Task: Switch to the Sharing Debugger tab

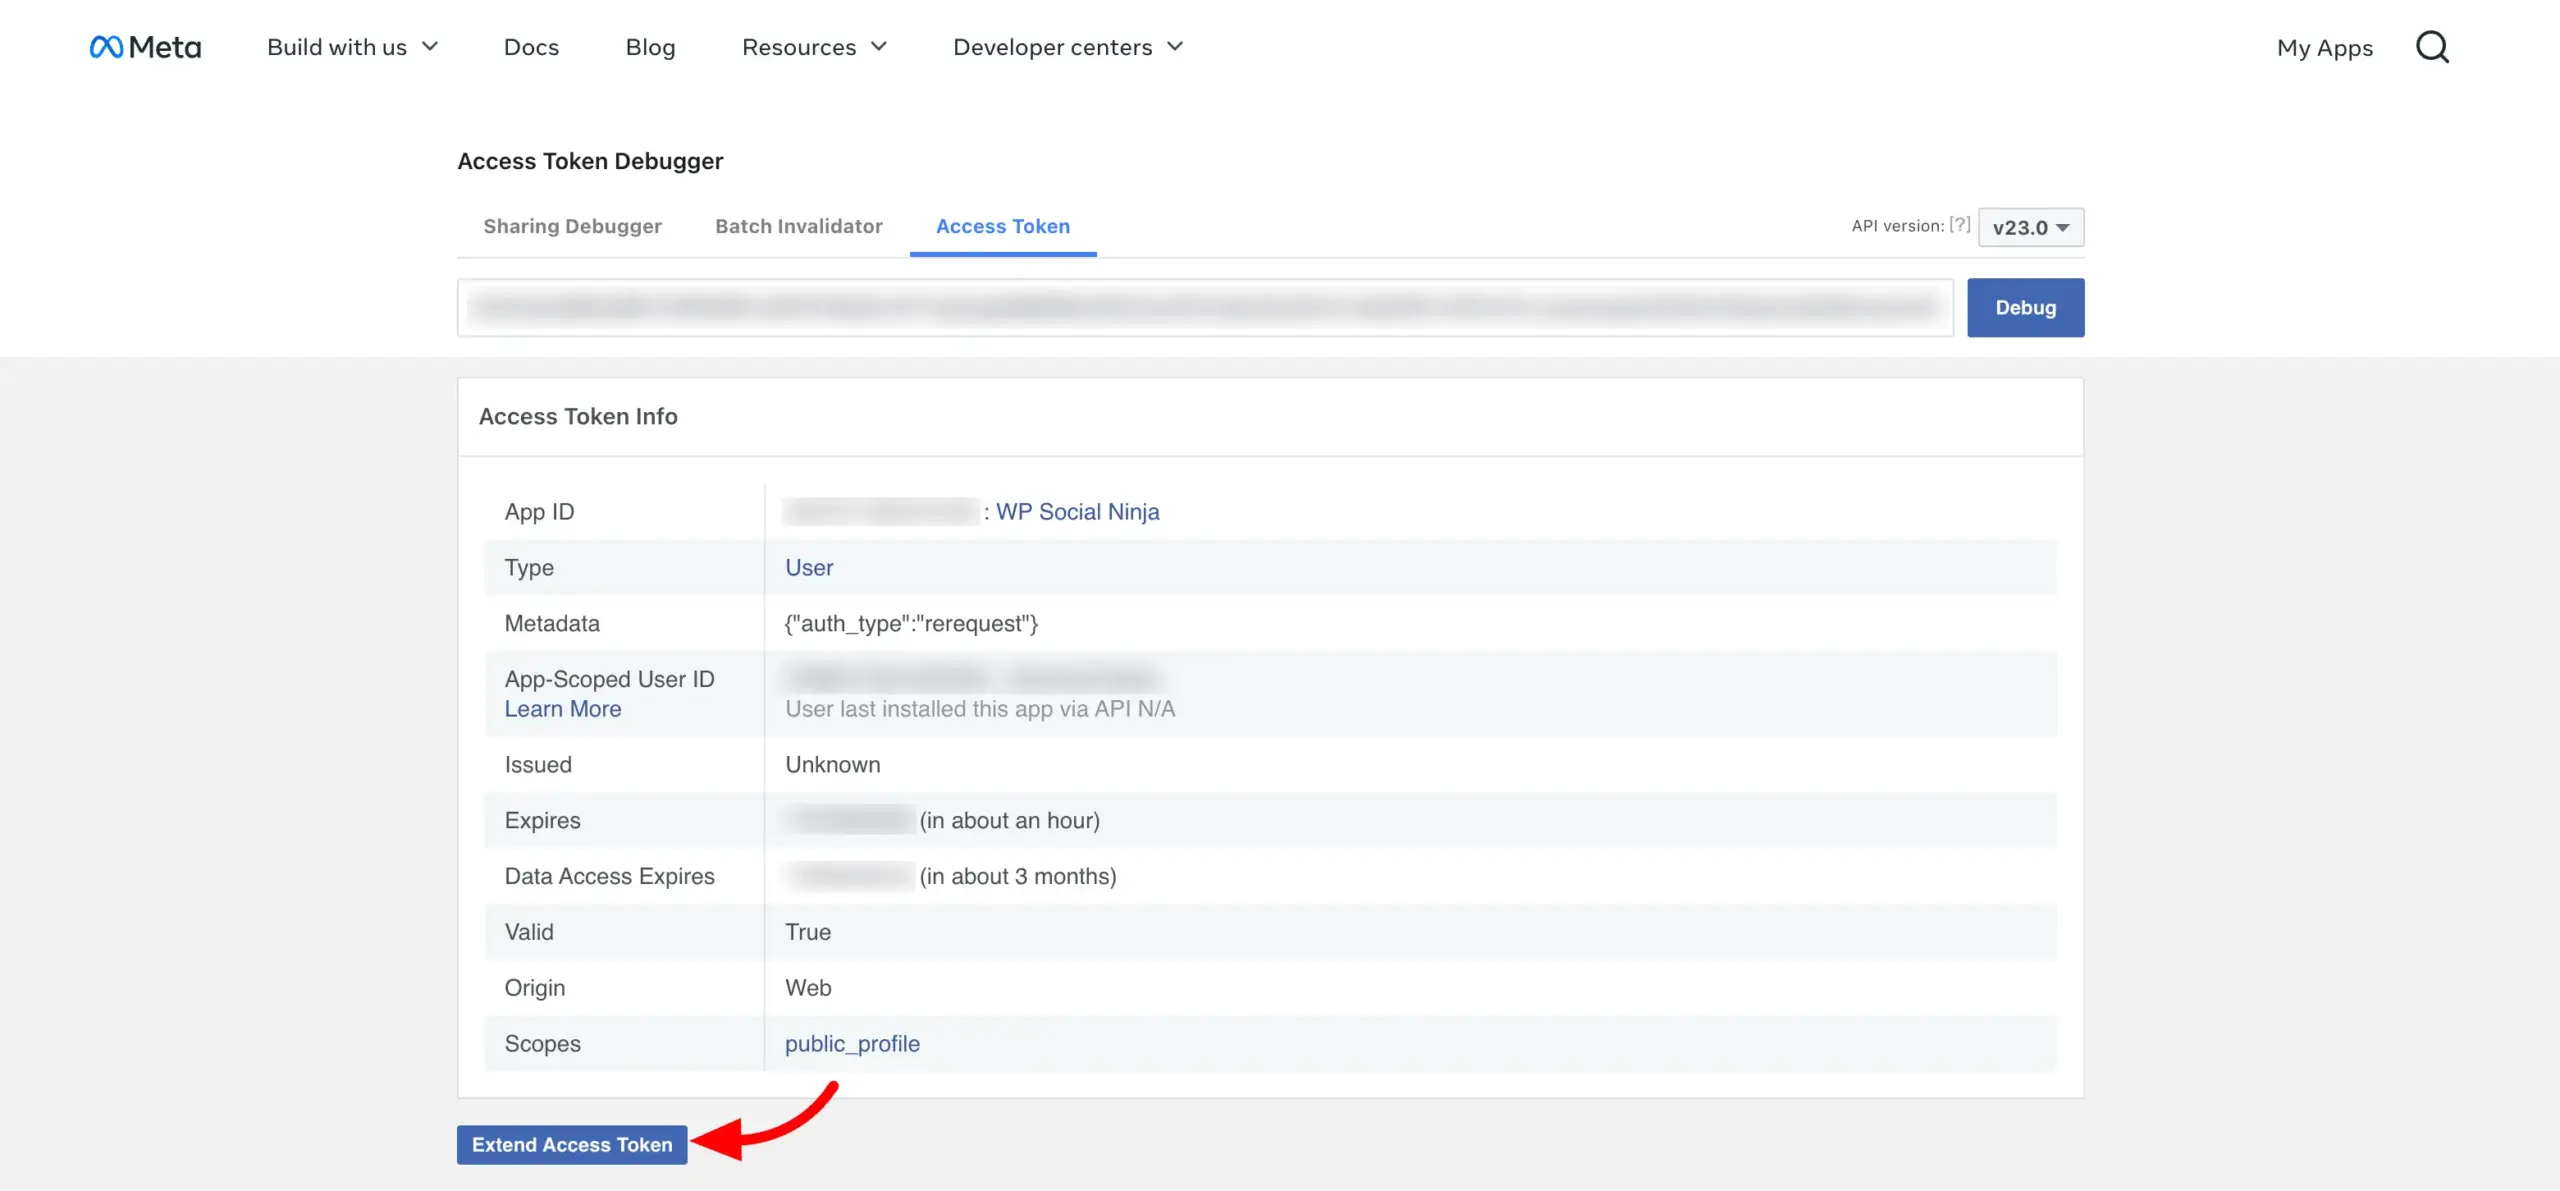Action: (572, 226)
